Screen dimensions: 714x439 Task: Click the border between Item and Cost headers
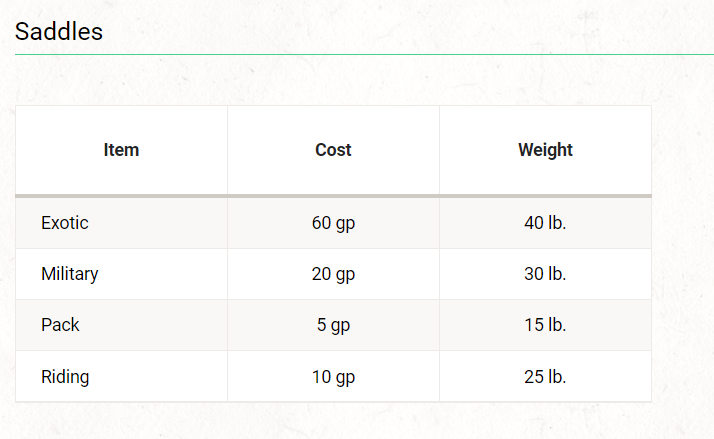[x=227, y=150]
